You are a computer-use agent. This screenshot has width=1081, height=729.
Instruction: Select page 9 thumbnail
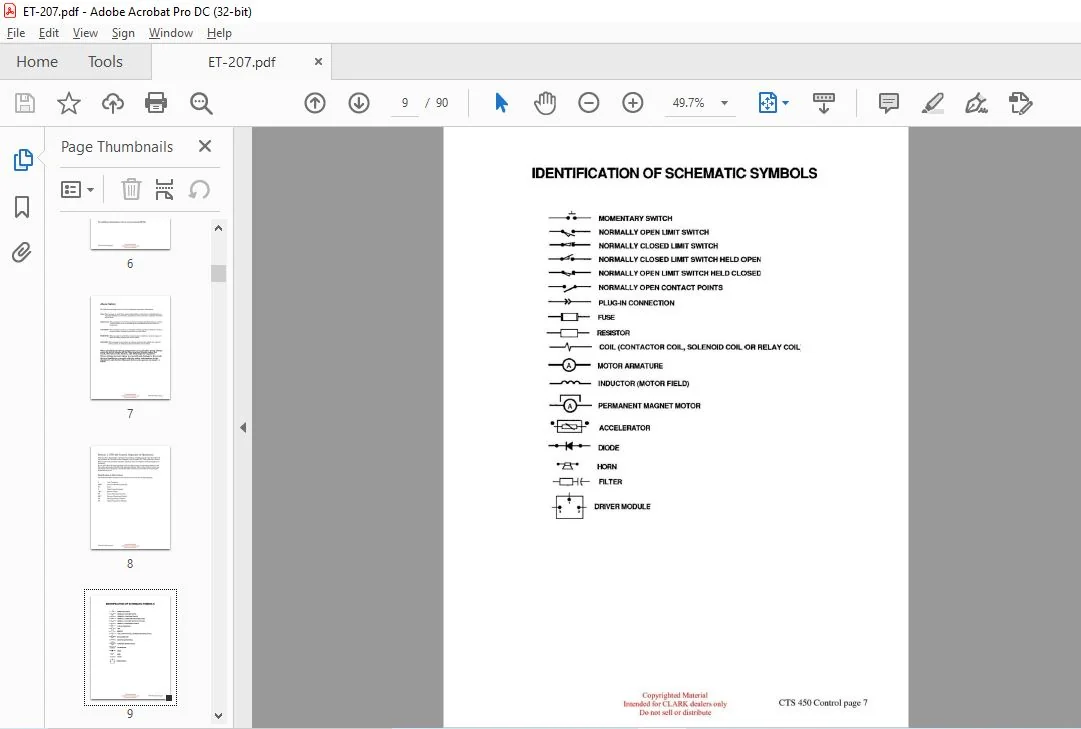[x=130, y=647]
